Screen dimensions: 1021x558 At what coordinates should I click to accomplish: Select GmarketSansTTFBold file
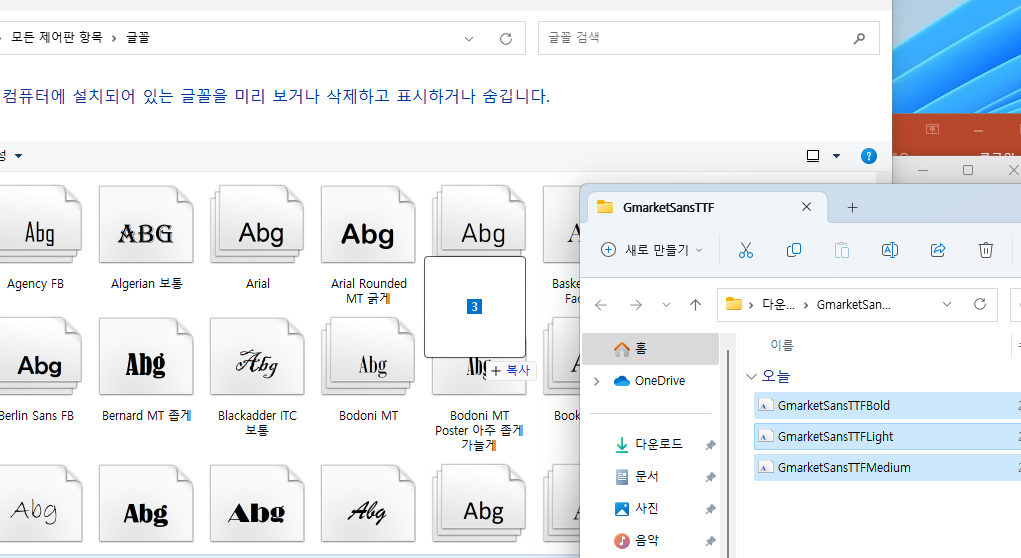pos(888,406)
